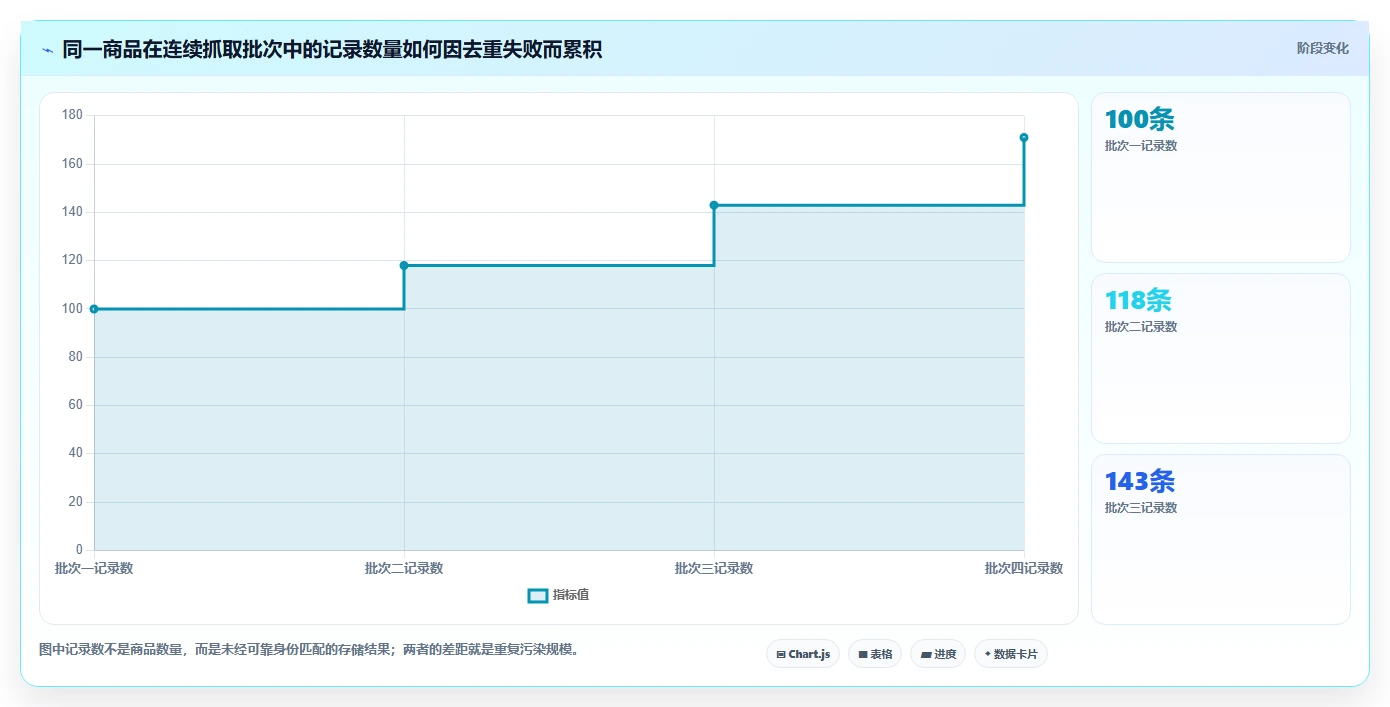
Task: Click the 批次一记录数 caption under 100条
Action: click(x=1141, y=146)
